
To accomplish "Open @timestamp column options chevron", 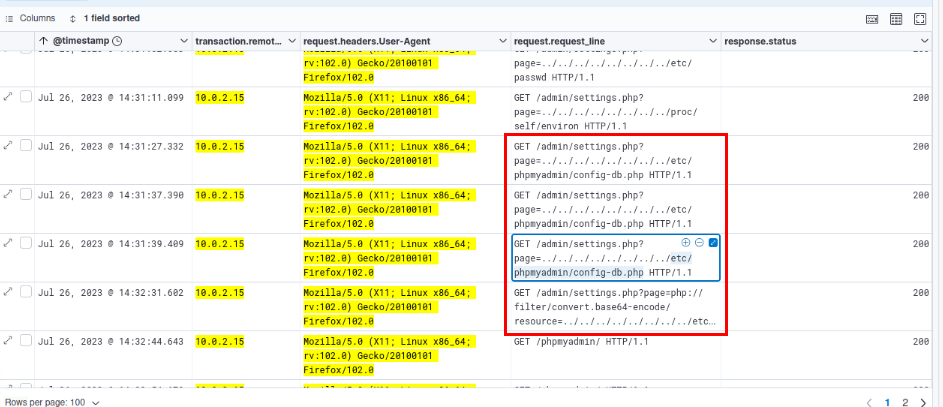I will click(x=185, y=41).
